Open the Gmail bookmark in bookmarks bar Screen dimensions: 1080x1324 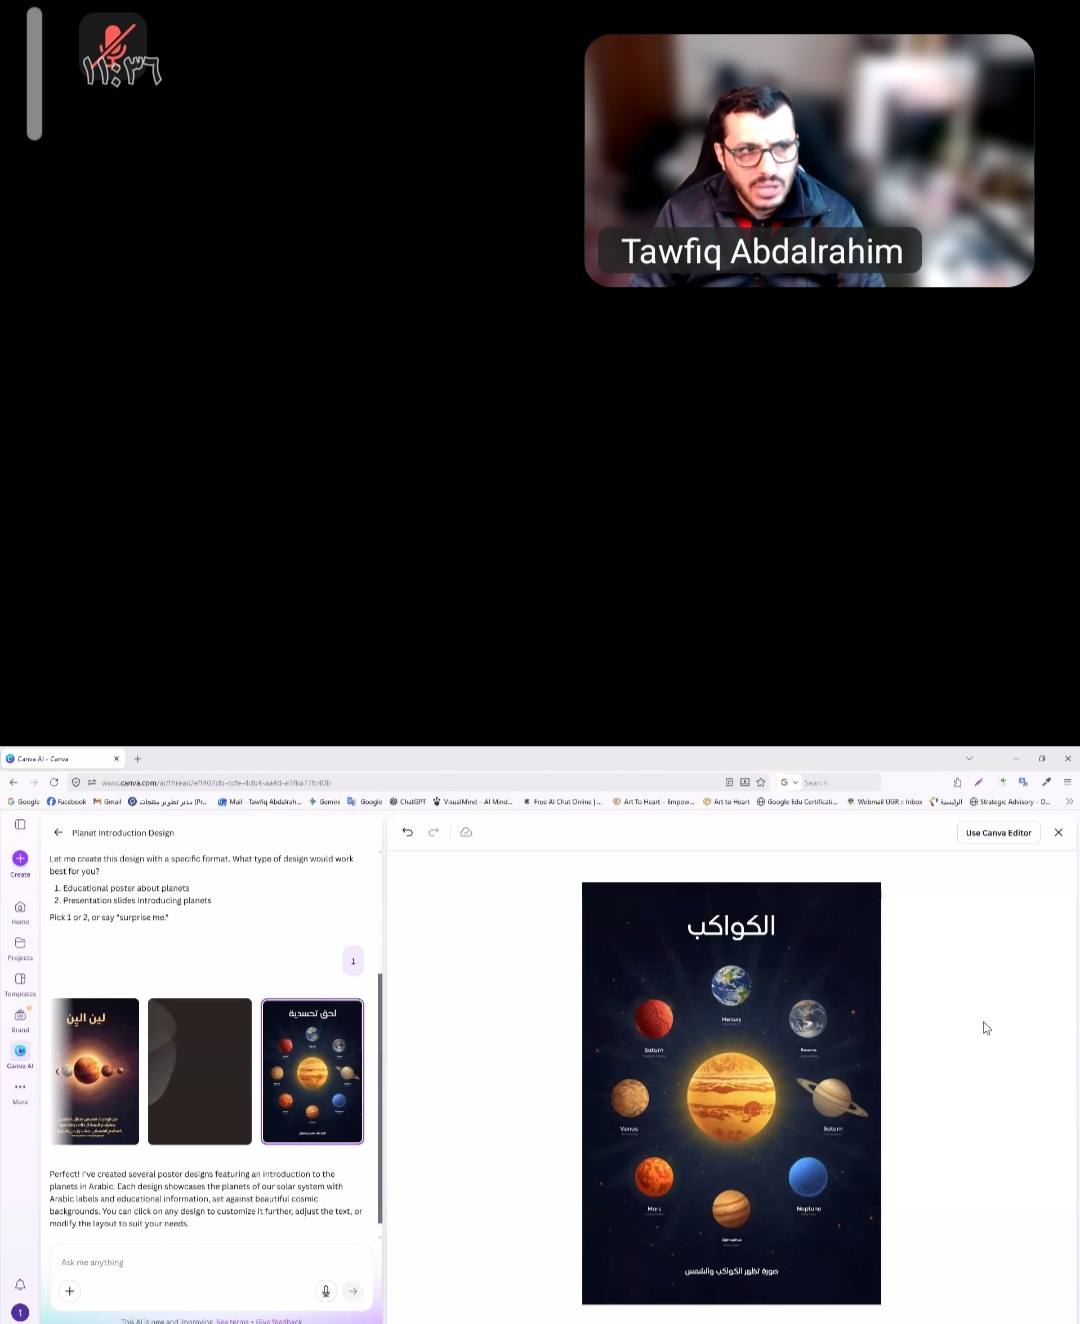(x=107, y=801)
